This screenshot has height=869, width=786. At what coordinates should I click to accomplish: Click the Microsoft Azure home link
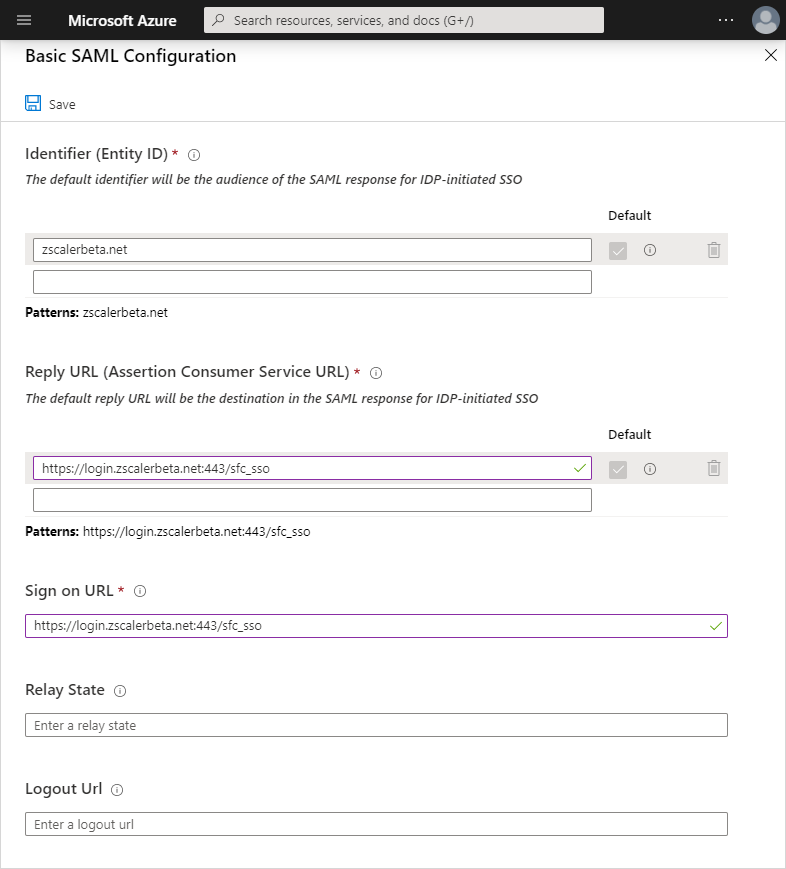tap(122, 20)
